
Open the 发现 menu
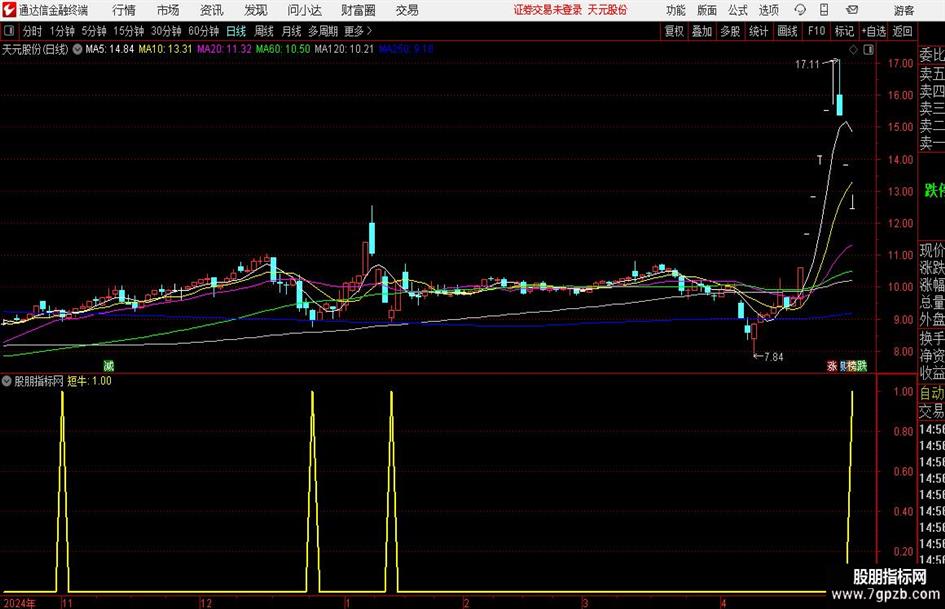(256, 10)
